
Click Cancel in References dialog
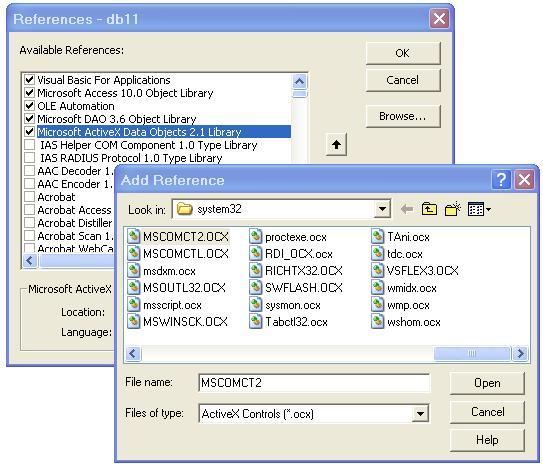point(403,80)
